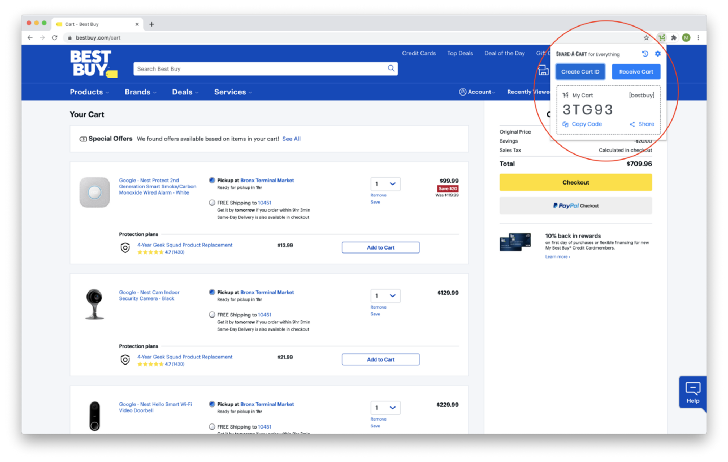
Task: Open Share-A-Cart history icon
Action: [645, 54]
